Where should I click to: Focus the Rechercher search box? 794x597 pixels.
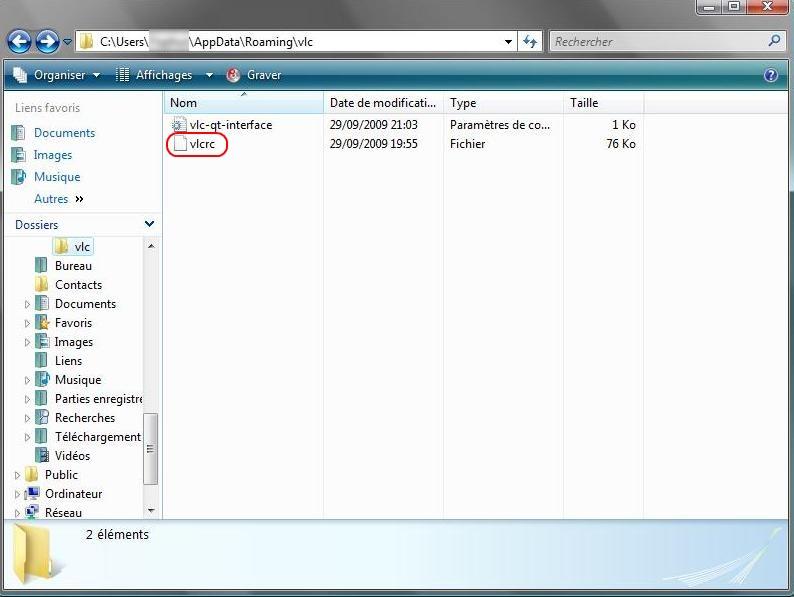(667, 42)
